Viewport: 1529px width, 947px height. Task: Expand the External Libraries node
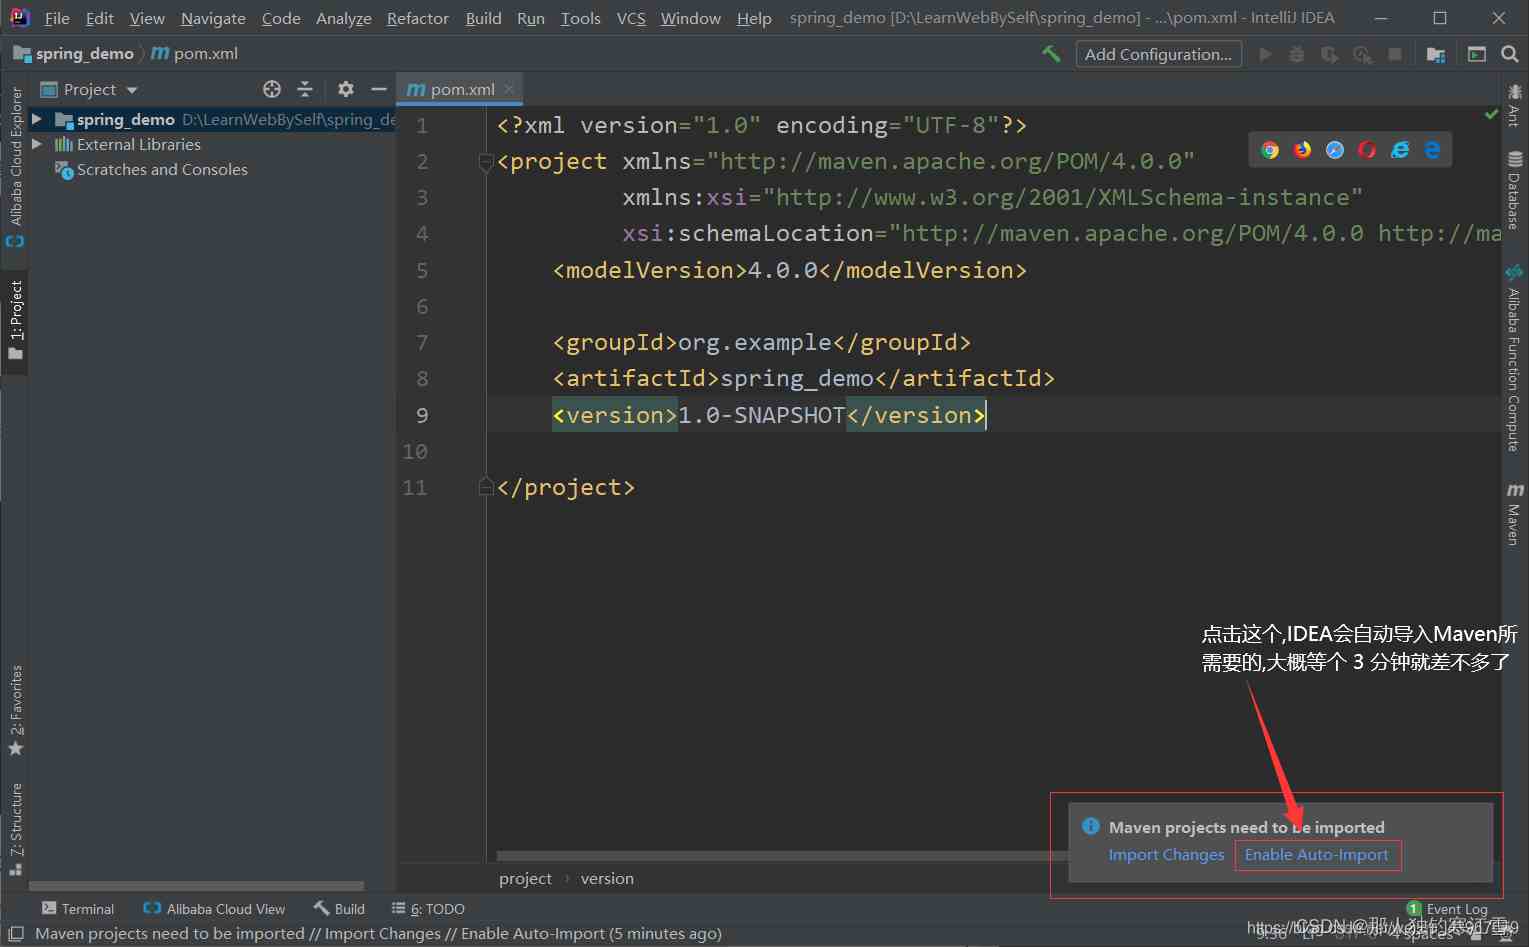coord(37,144)
